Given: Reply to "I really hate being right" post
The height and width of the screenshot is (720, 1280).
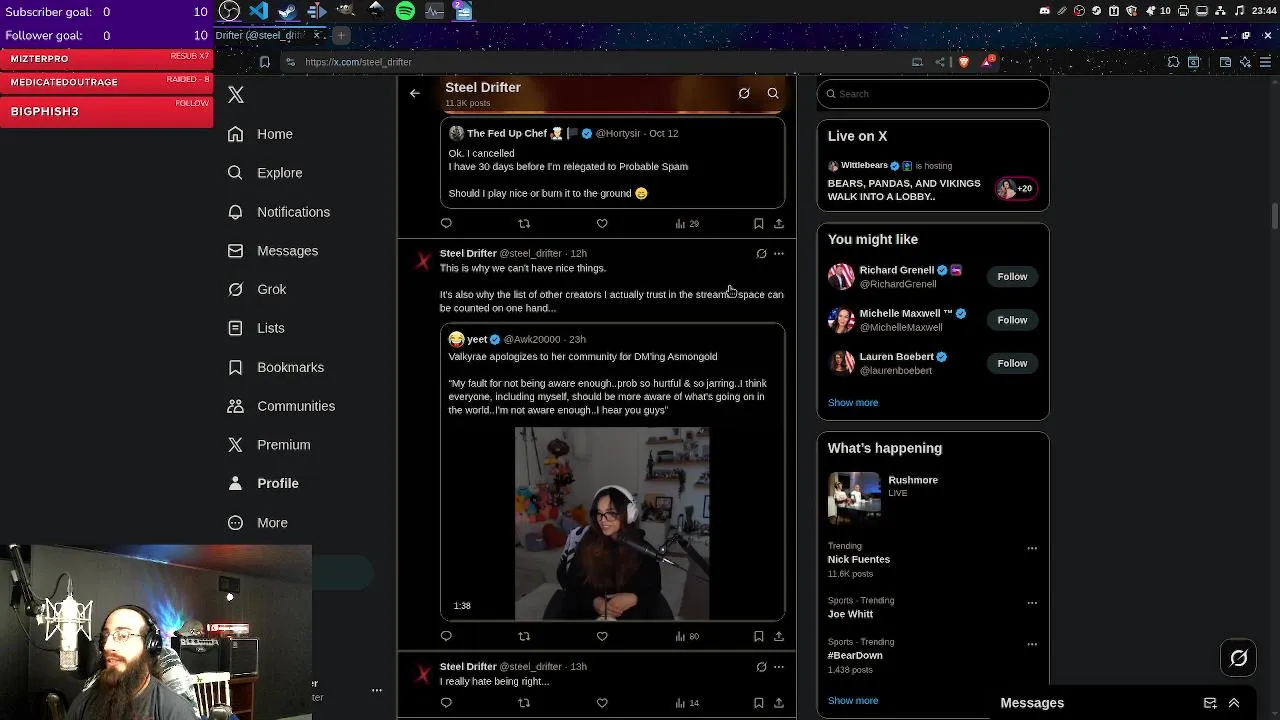Looking at the screenshot, I should [x=446, y=703].
